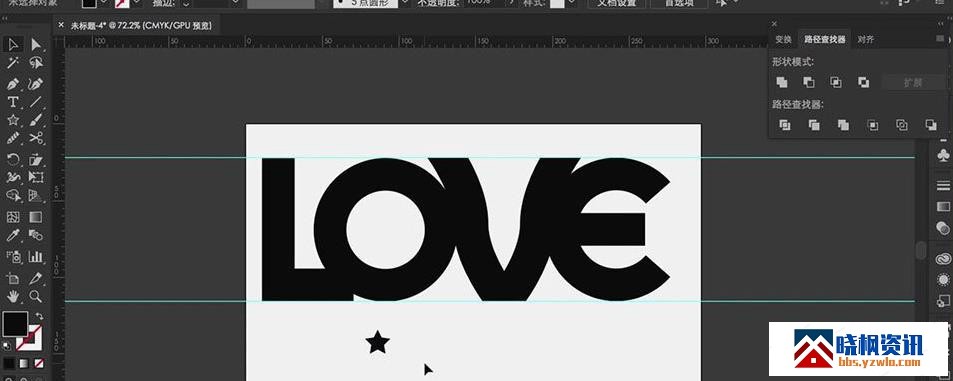Image resolution: width=953 pixels, height=381 pixels.
Task: Select the Width tool
Action: click(13, 177)
